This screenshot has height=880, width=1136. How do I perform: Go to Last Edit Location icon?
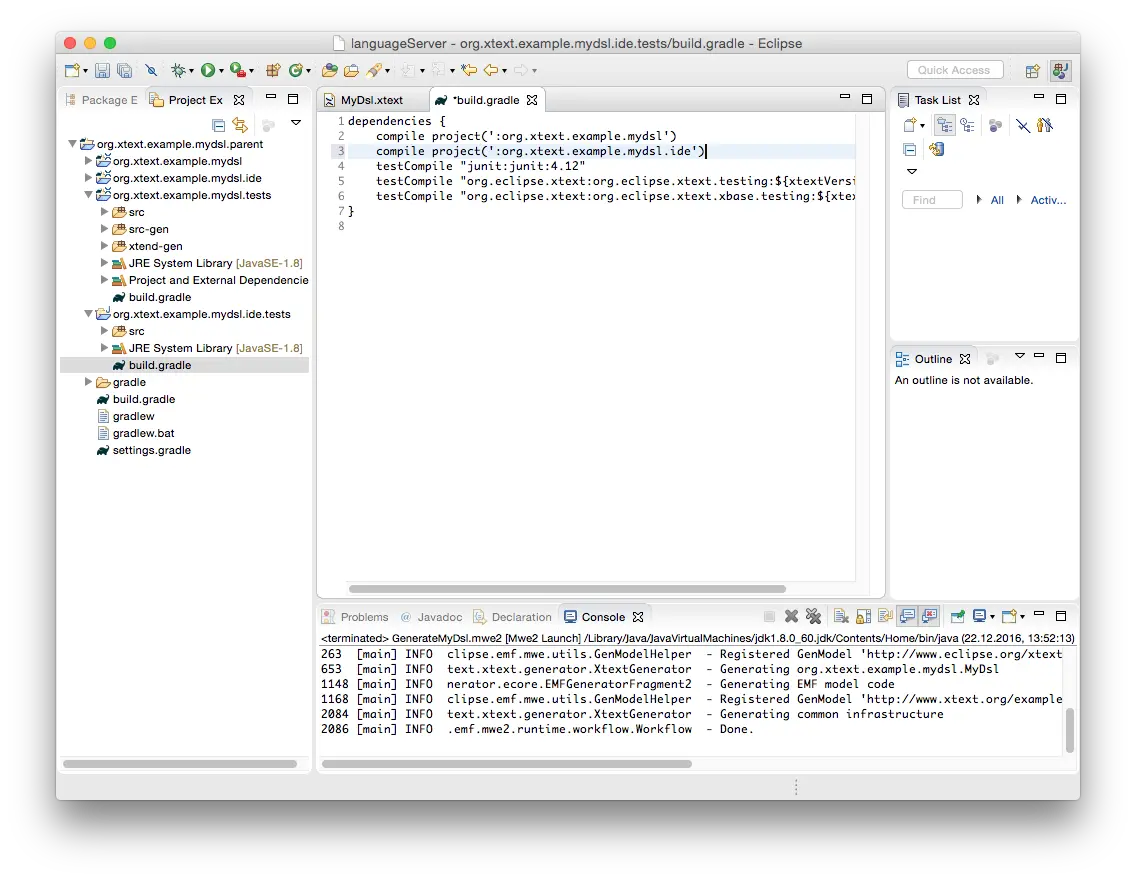(469, 70)
